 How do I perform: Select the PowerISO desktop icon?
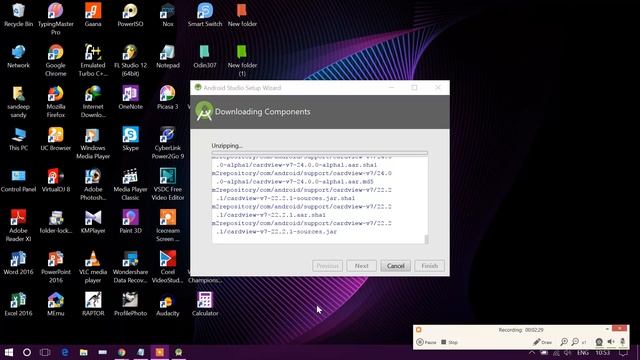130,15
